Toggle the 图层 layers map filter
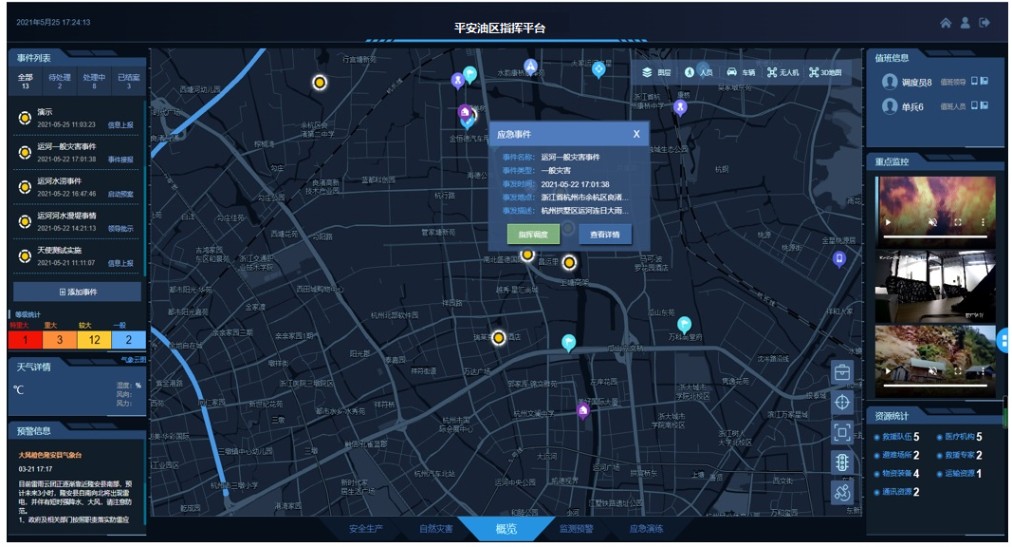 click(656, 72)
